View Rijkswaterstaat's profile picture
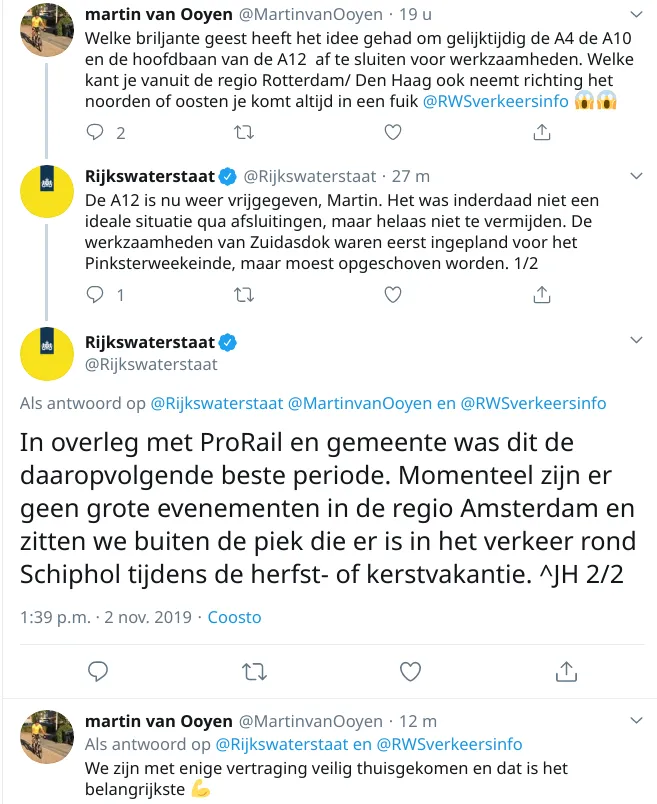Viewport: 657px width, 804px height. pyautogui.click(x=46, y=354)
